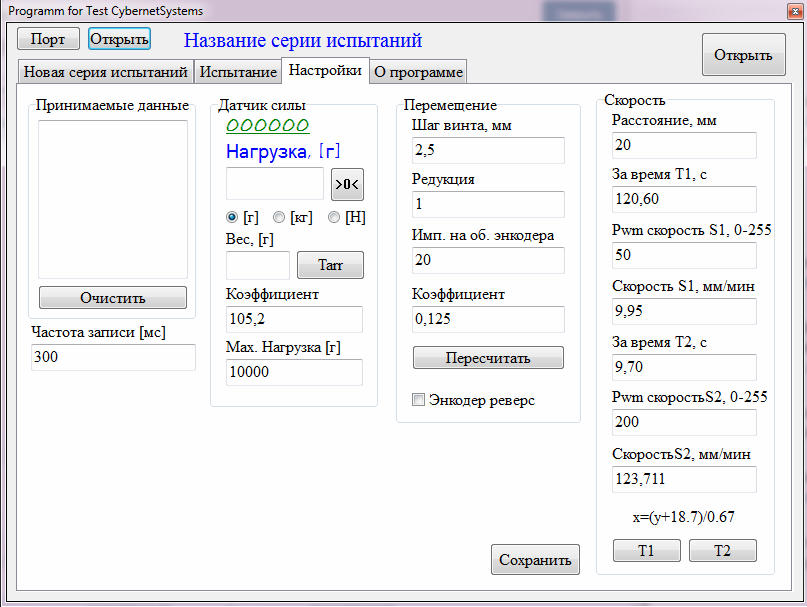Image resolution: width=807 pixels, height=607 pixels.
Task: Click the Принимаемые данные list box
Action: point(113,199)
